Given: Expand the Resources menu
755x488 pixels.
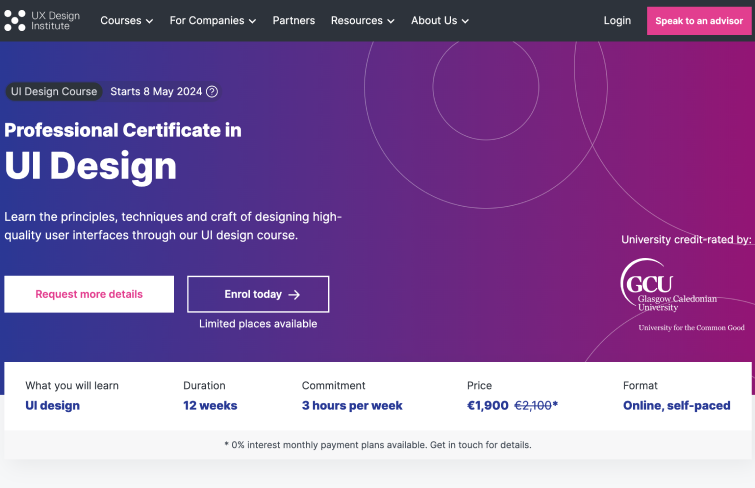Looking at the screenshot, I should coord(362,21).
